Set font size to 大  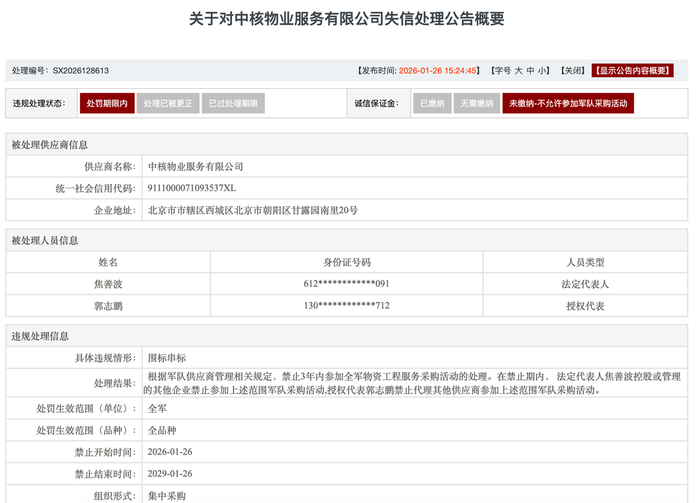[516, 71]
